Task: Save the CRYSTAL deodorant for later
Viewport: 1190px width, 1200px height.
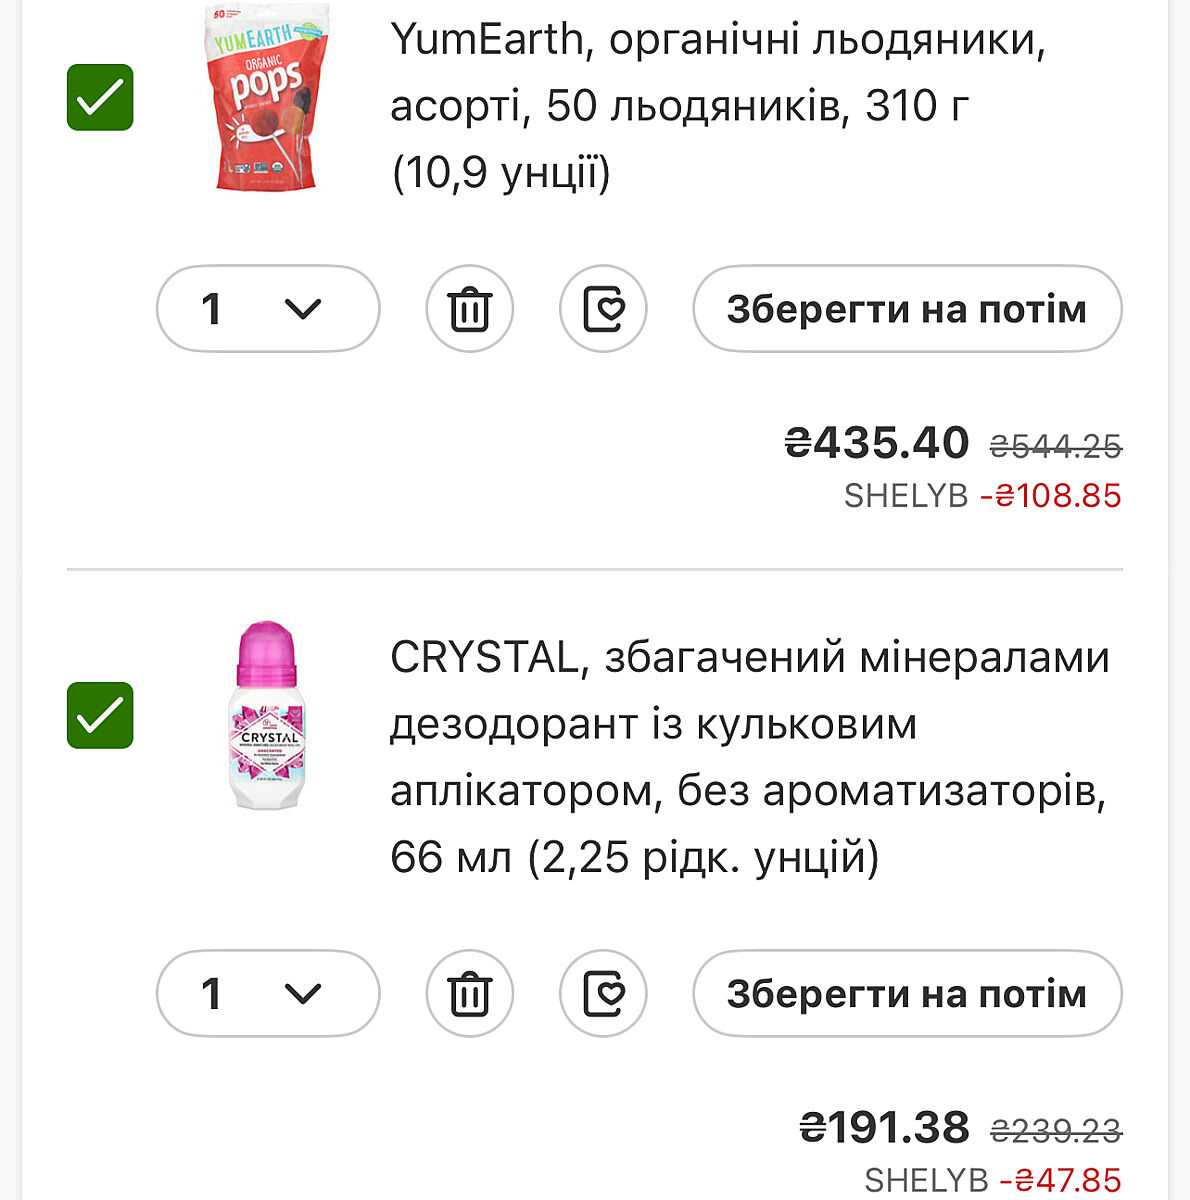Action: (907, 994)
